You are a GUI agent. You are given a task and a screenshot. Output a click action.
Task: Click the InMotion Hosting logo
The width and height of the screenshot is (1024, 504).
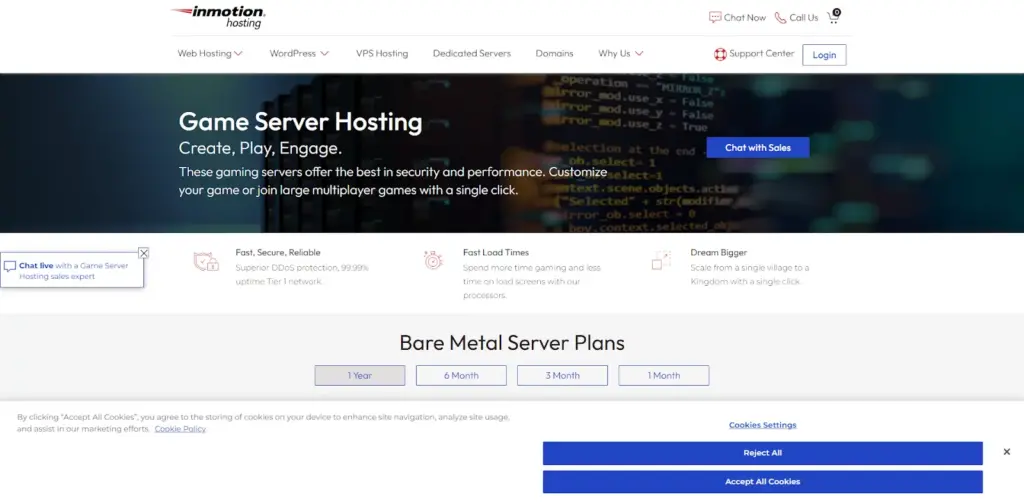click(x=217, y=17)
